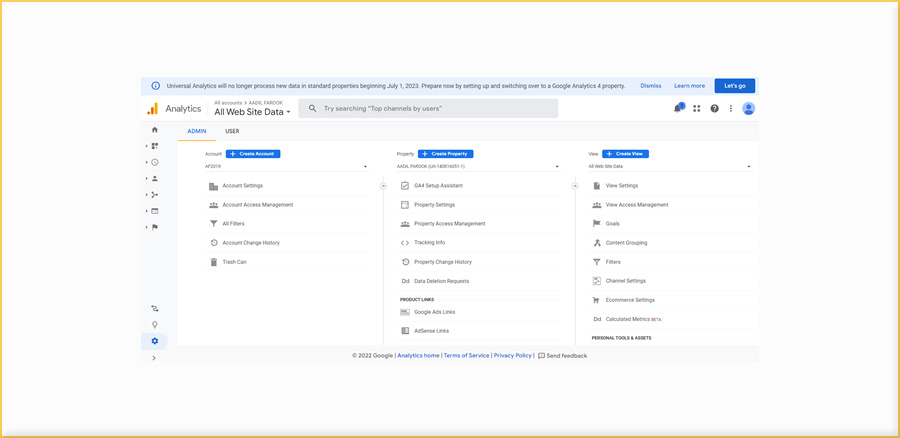The image size is (900, 438).
Task: Switch to the USER tab
Action: pyautogui.click(x=232, y=131)
